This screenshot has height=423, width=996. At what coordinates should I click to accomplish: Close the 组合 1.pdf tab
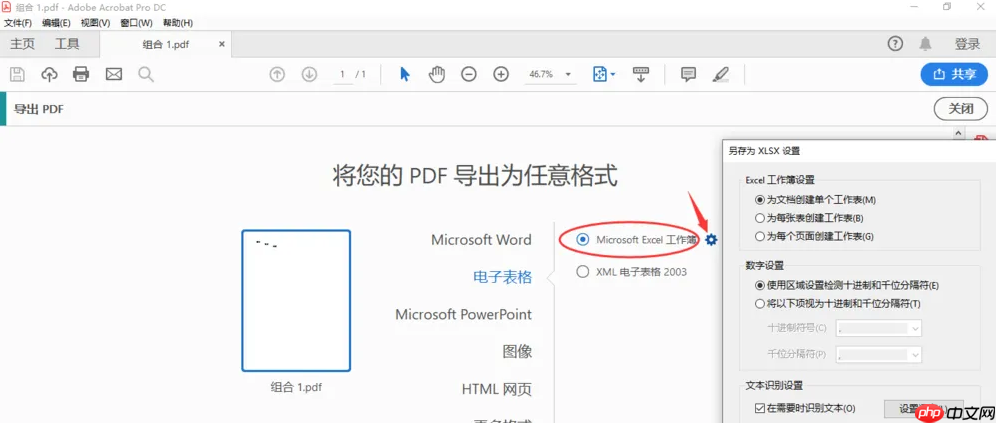click(222, 44)
